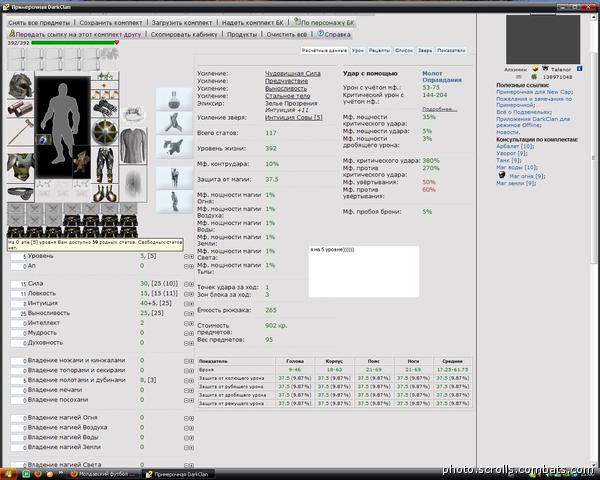Open the Чудовищная Сила buff link

293,73
